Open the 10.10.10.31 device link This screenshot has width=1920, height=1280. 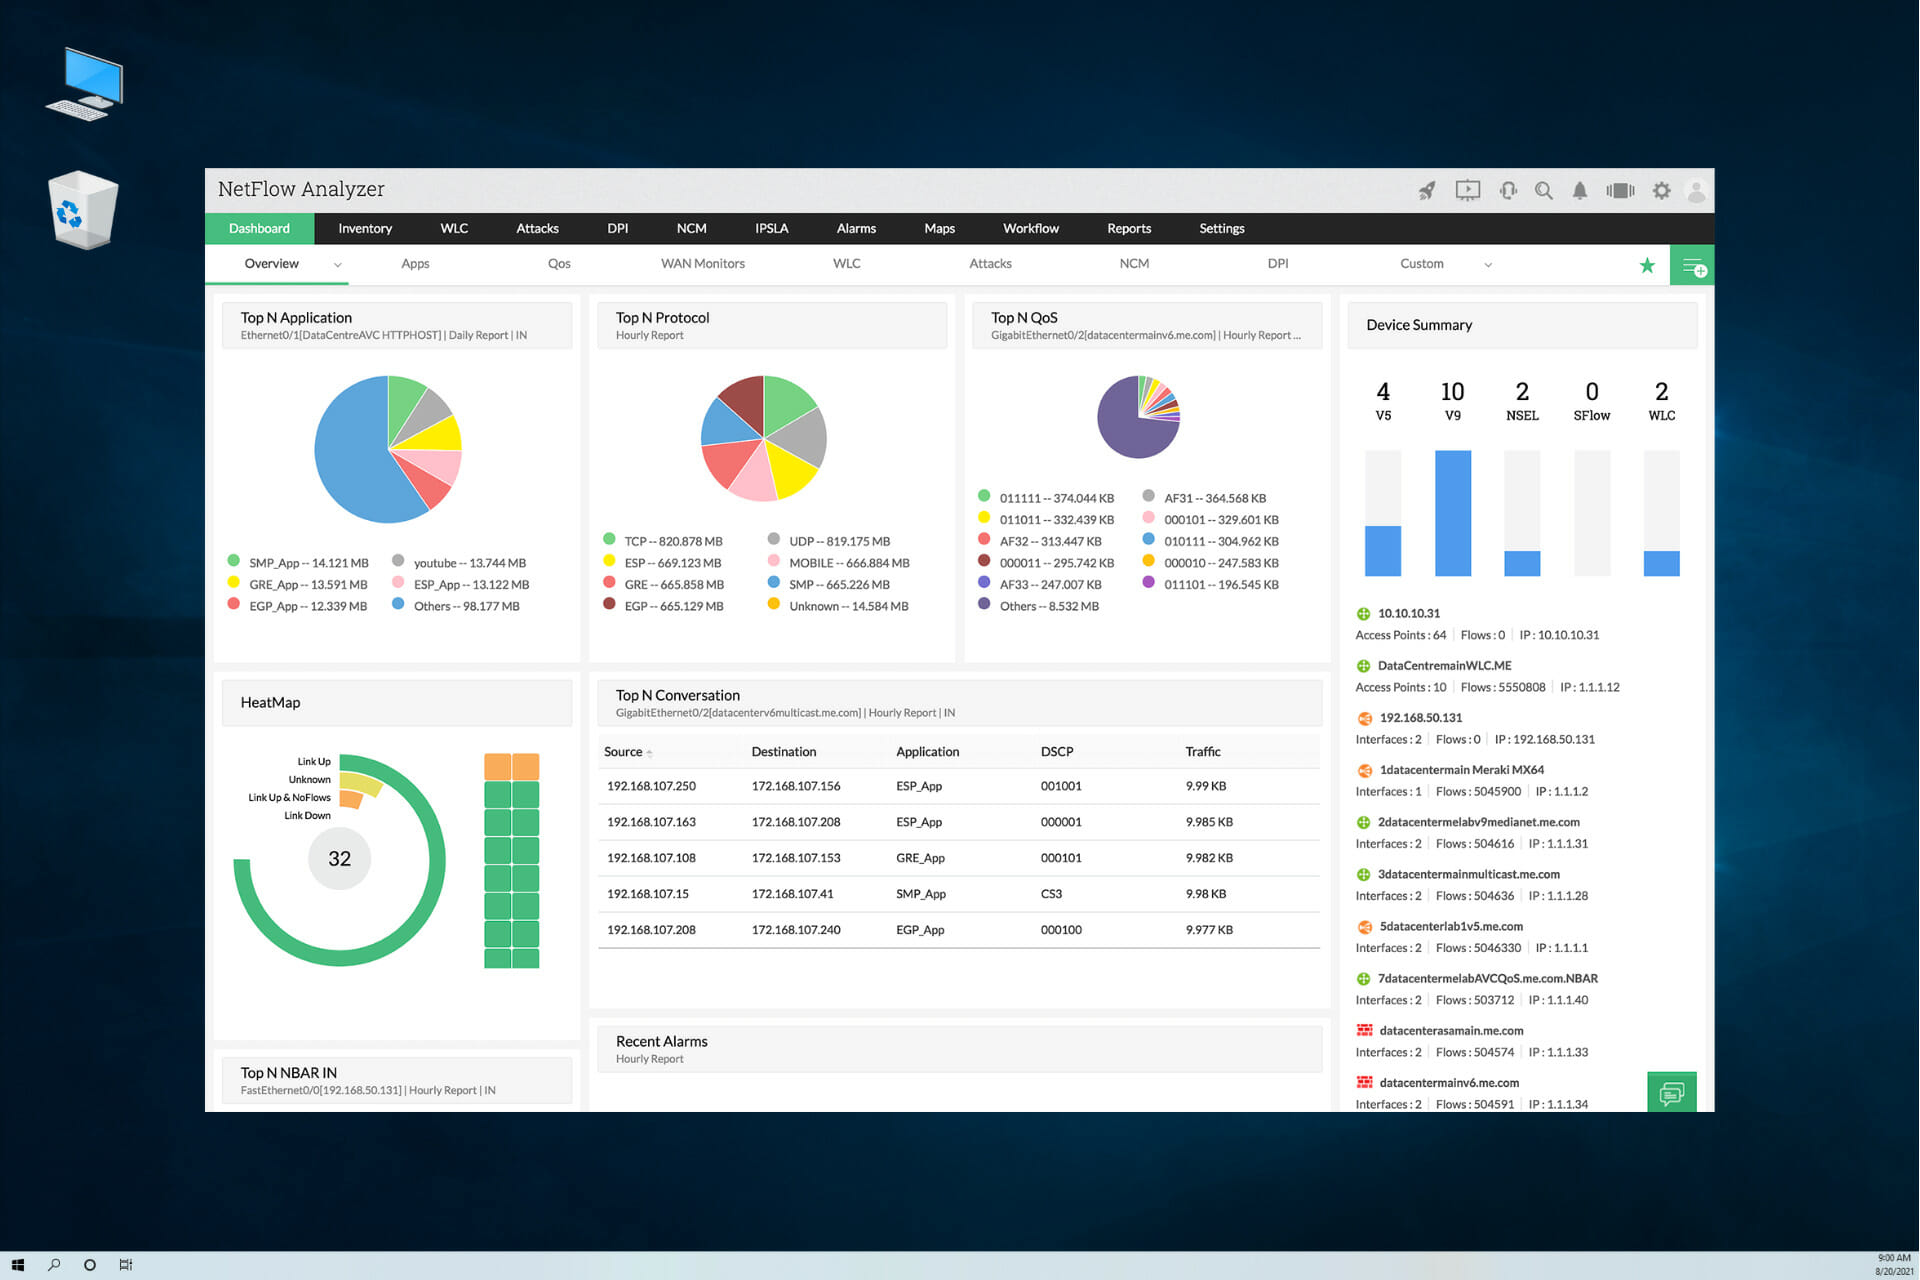[1408, 614]
